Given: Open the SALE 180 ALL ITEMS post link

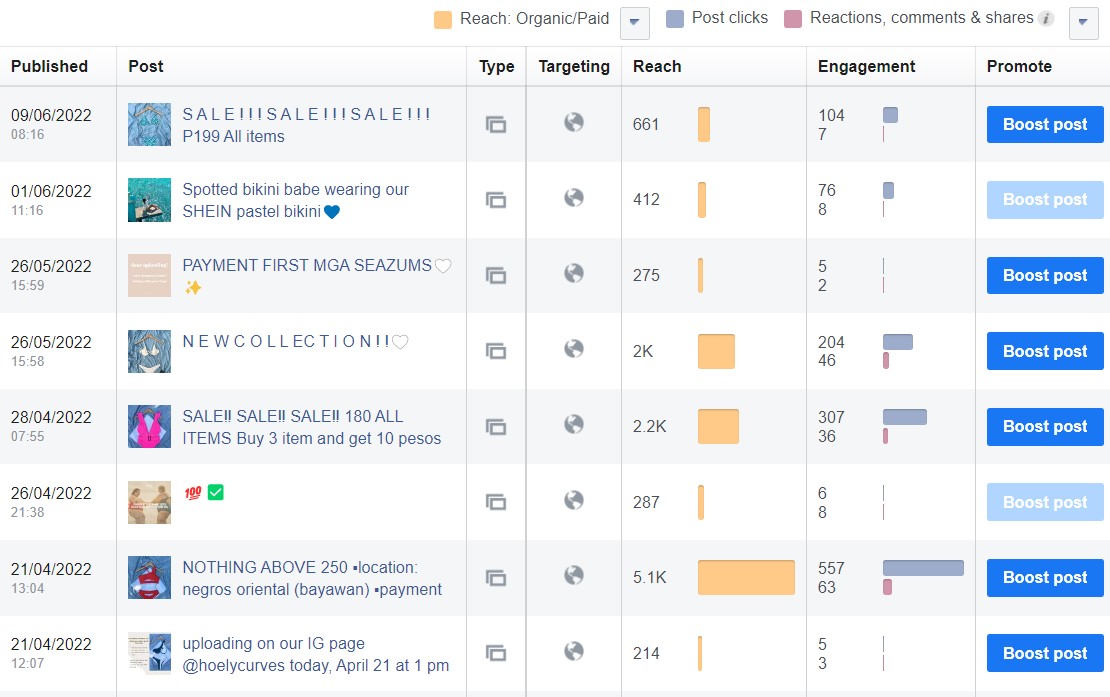Looking at the screenshot, I should [x=311, y=427].
